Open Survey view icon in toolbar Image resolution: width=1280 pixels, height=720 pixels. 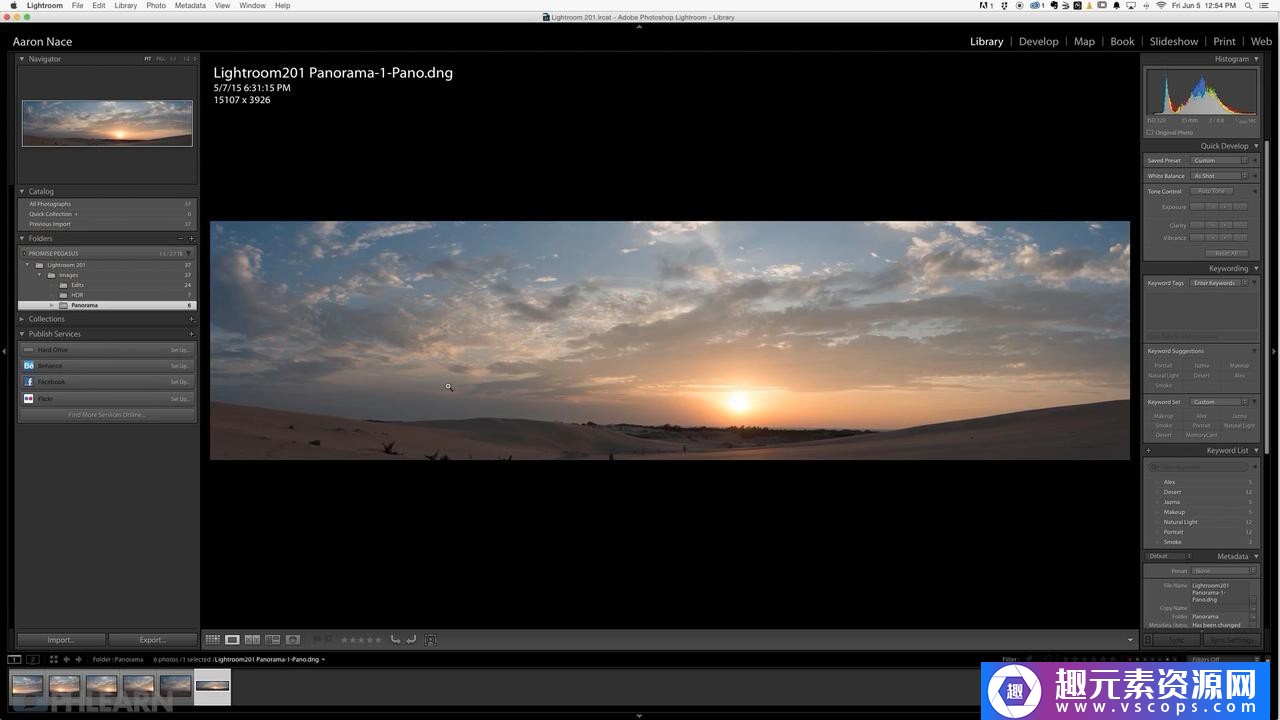tap(272, 640)
